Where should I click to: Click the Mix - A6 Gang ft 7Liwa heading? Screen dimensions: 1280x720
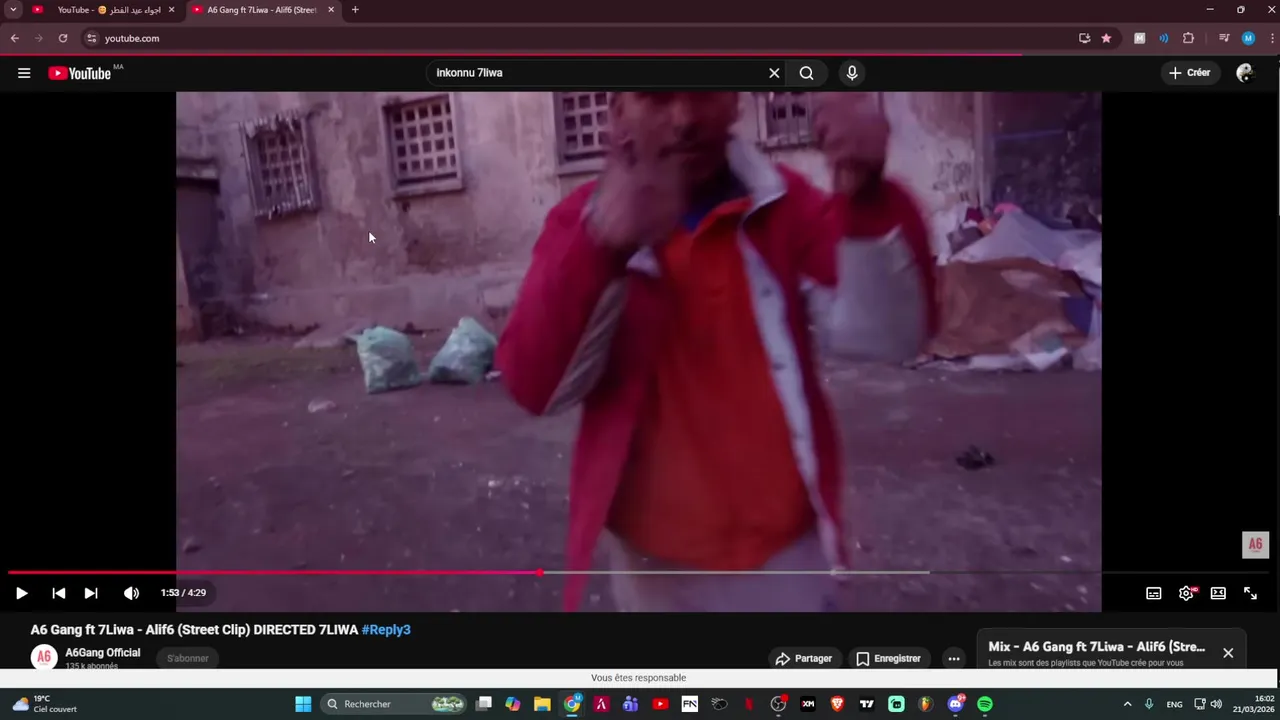coord(1097,647)
